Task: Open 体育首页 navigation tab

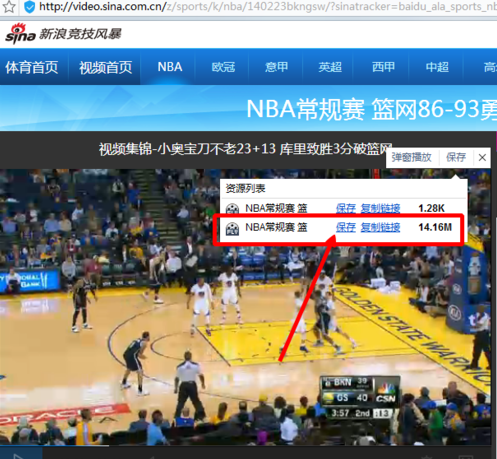Action: coord(32,67)
